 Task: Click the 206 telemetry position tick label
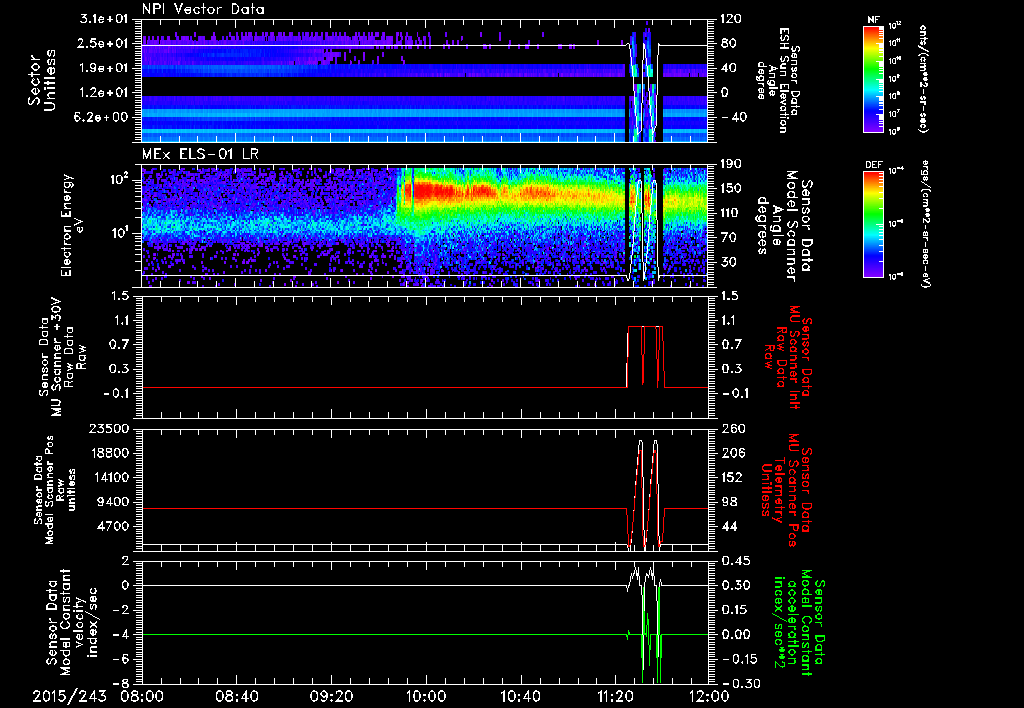point(731,453)
